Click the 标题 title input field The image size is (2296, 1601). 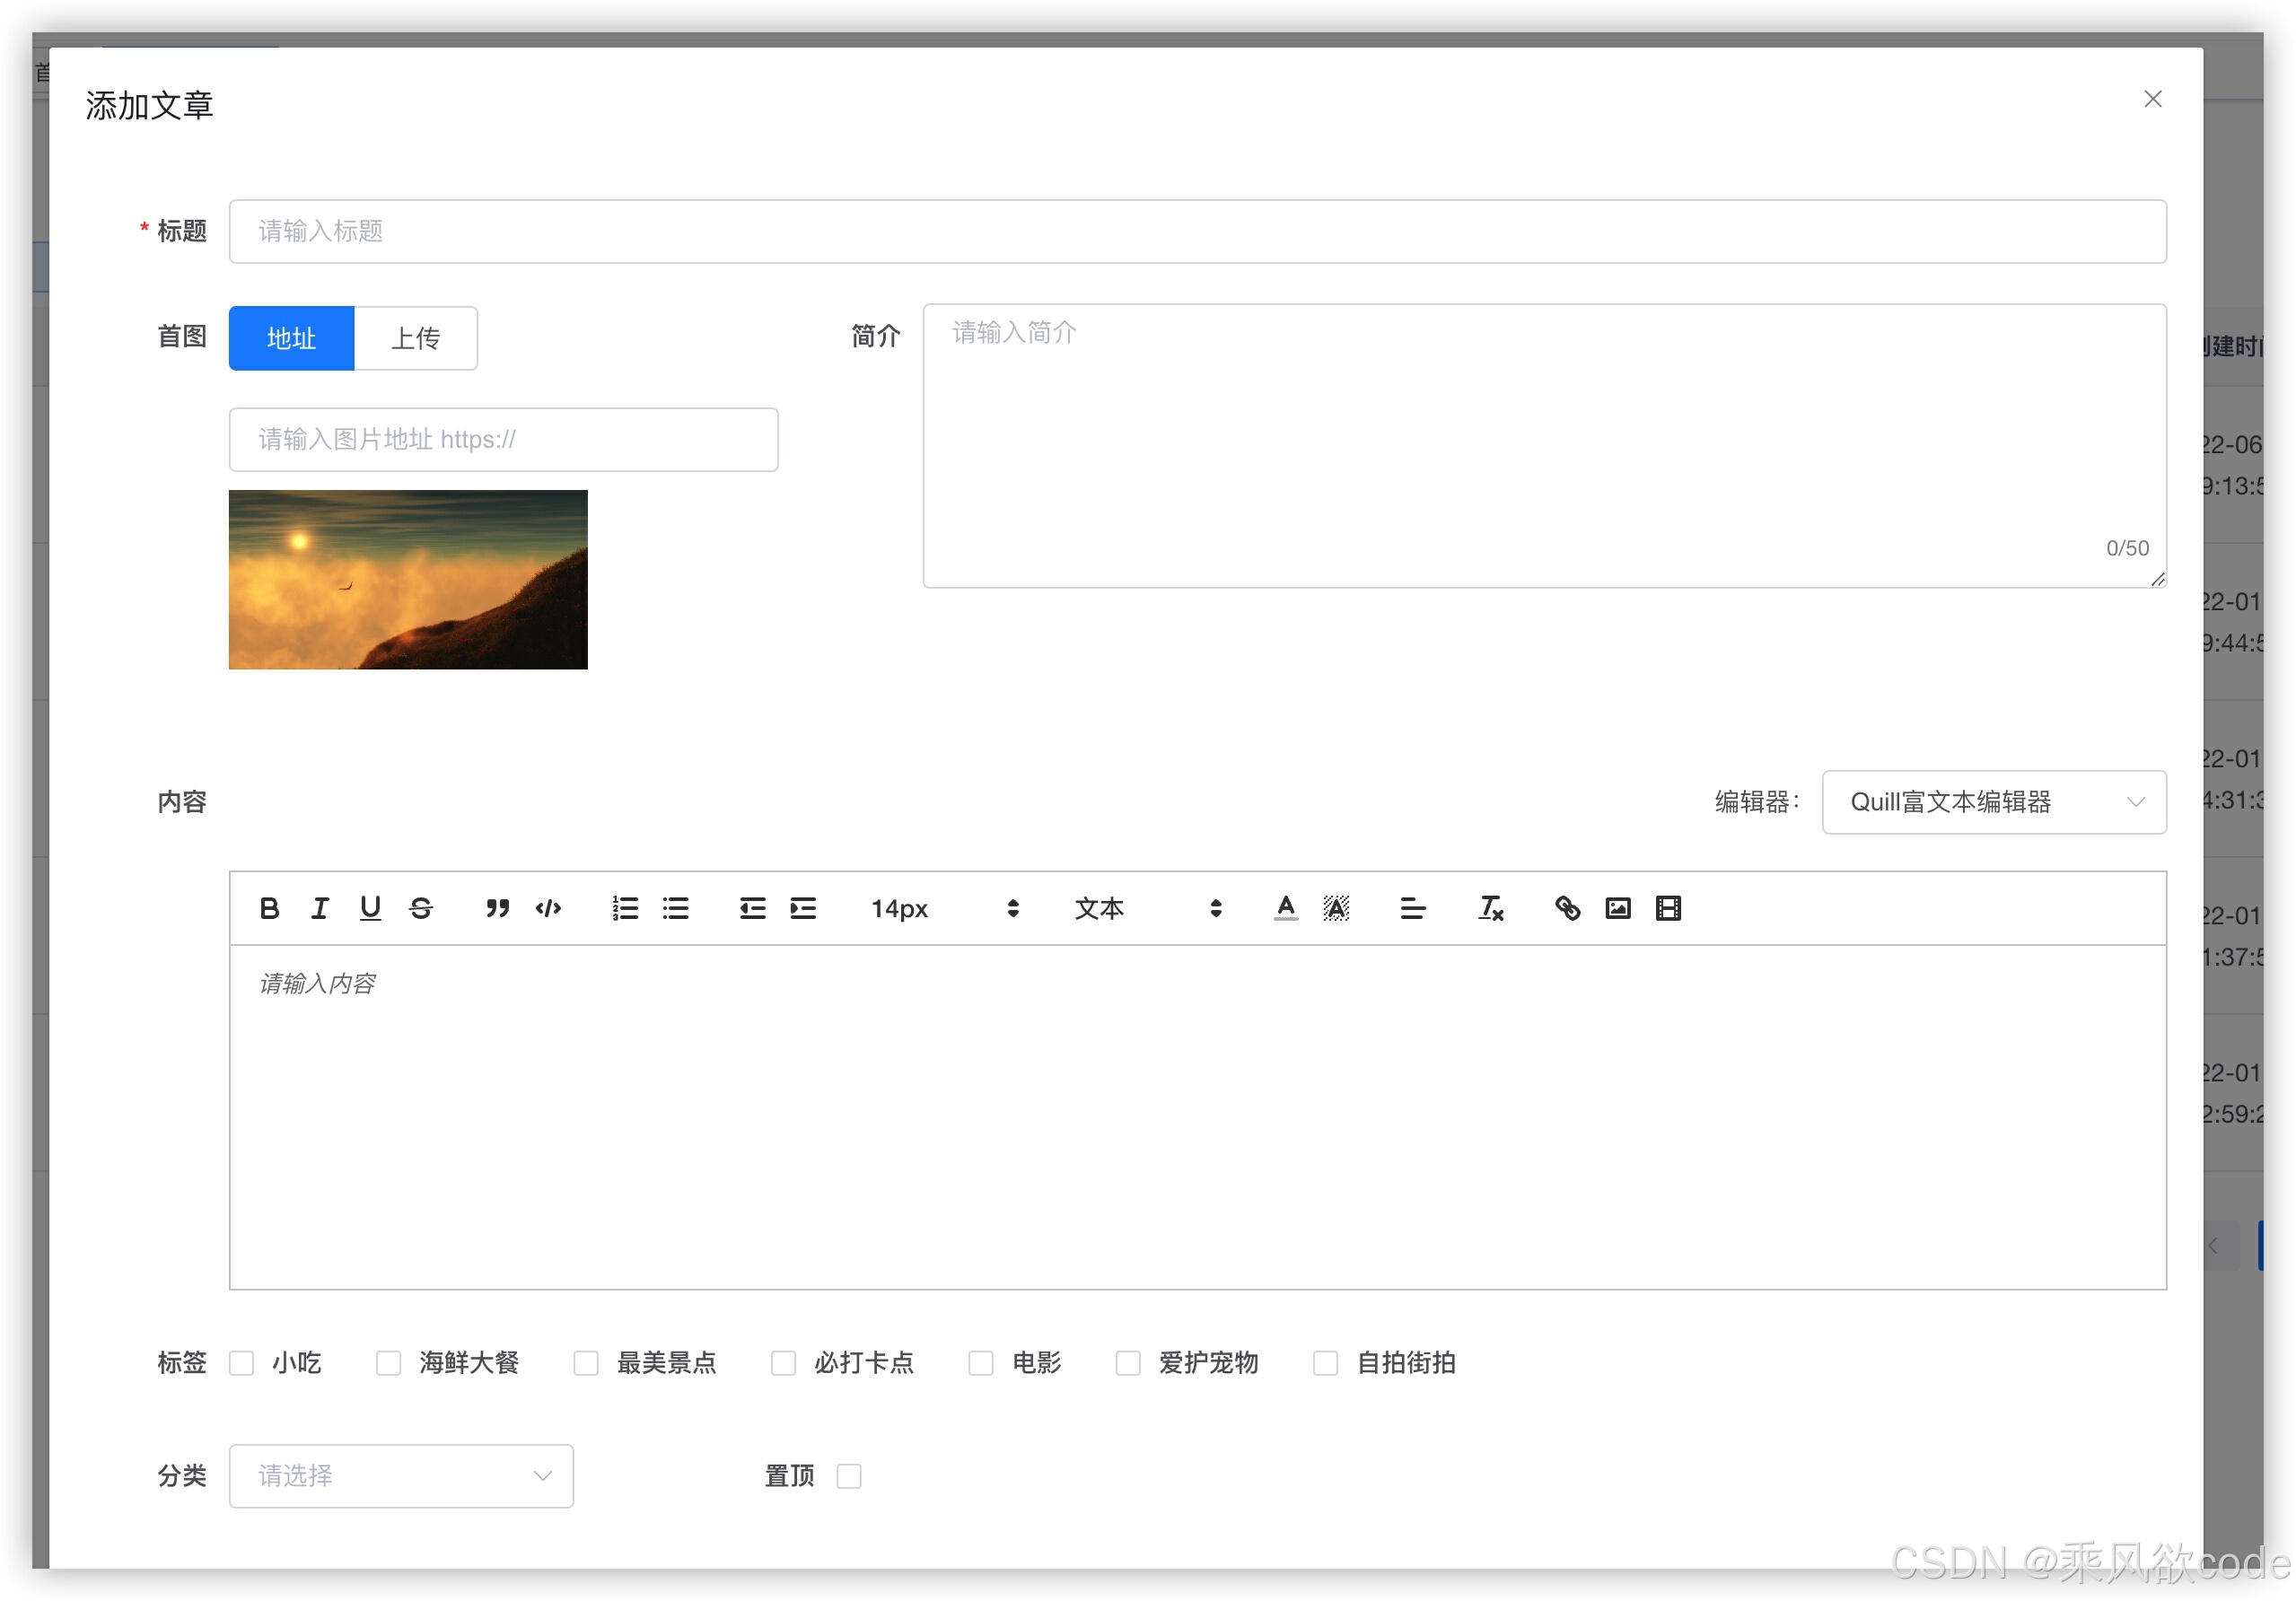(1197, 232)
